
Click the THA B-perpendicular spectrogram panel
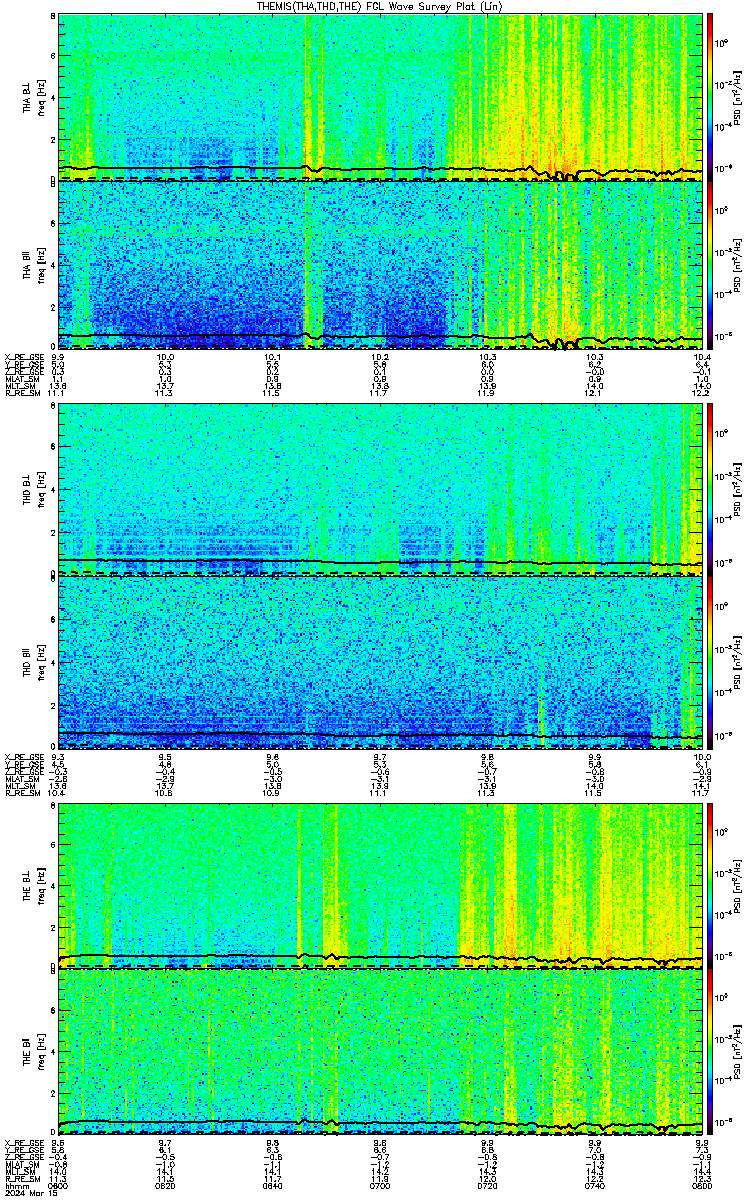[380, 97]
